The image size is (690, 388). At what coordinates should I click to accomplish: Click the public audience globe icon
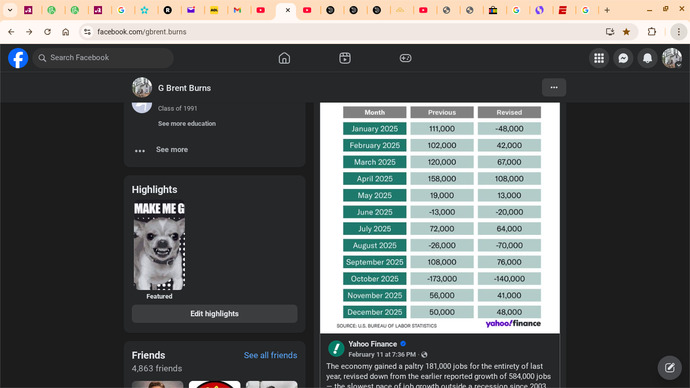(x=424, y=355)
